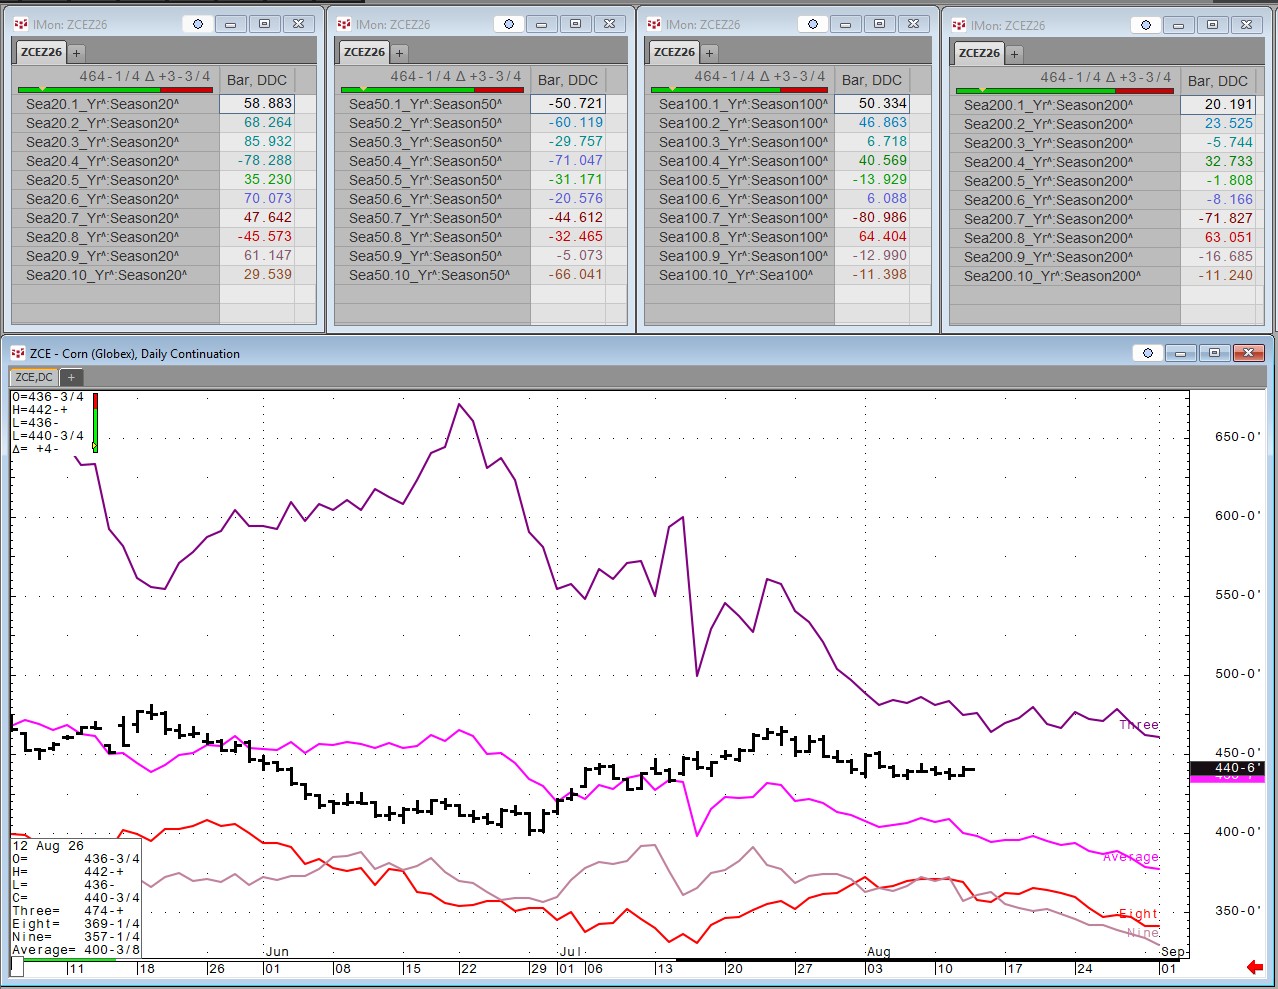
Task: Click the plus tab button in the Season50 IMon window
Action: [399, 52]
